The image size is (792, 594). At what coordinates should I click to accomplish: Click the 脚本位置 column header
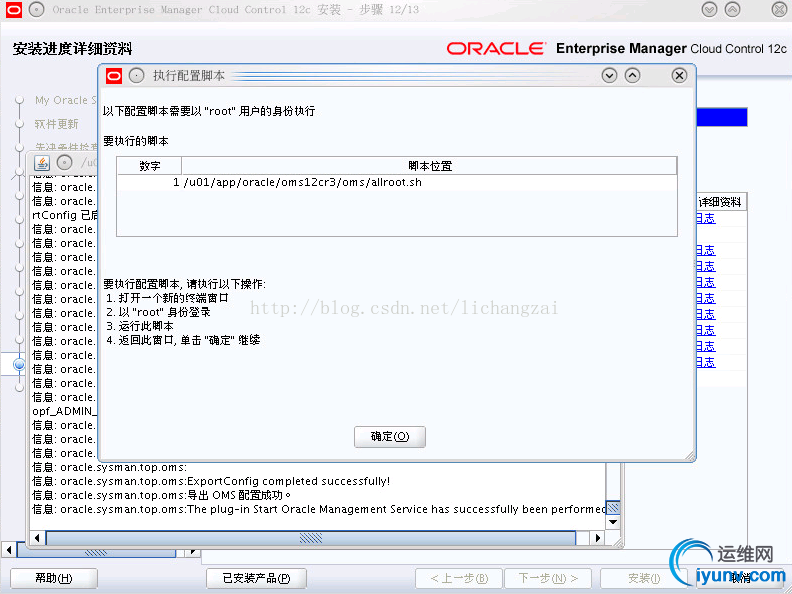(429, 166)
